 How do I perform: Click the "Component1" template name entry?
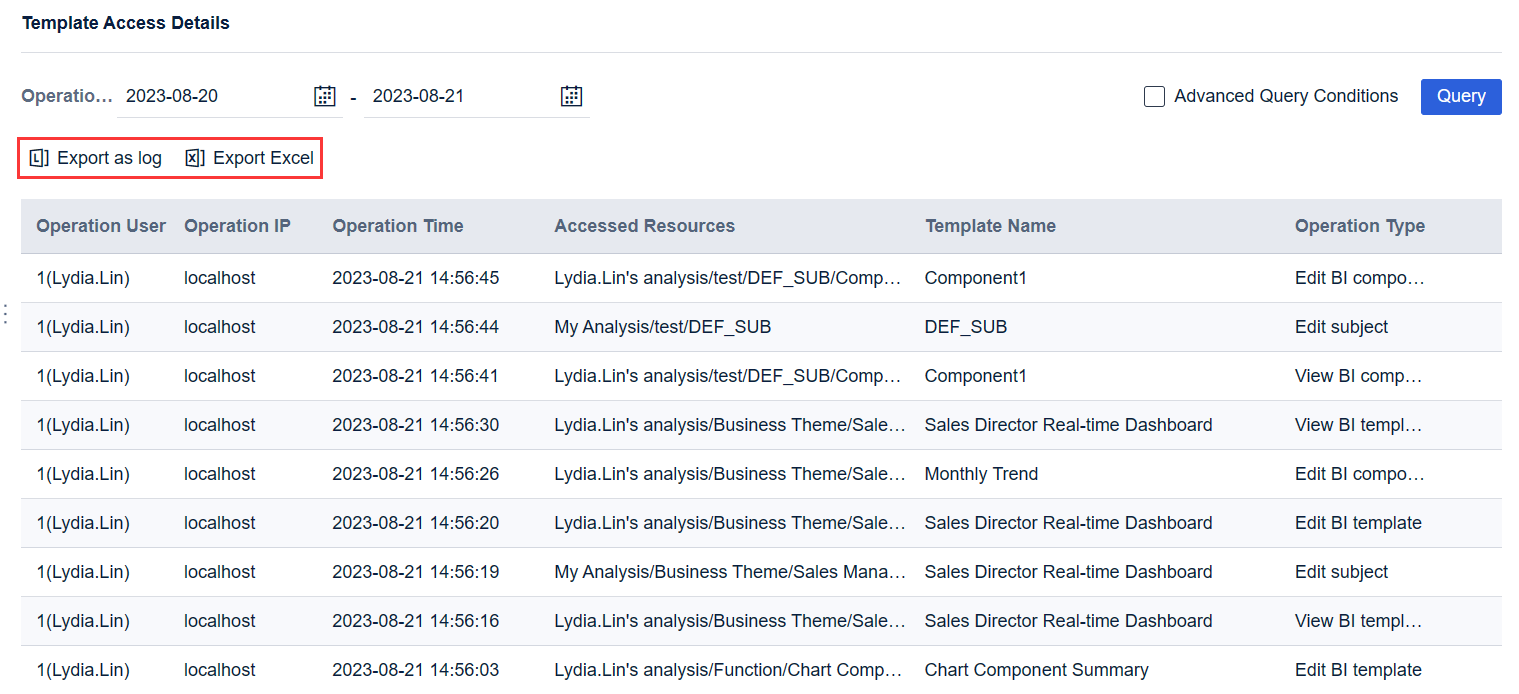coord(975,277)
